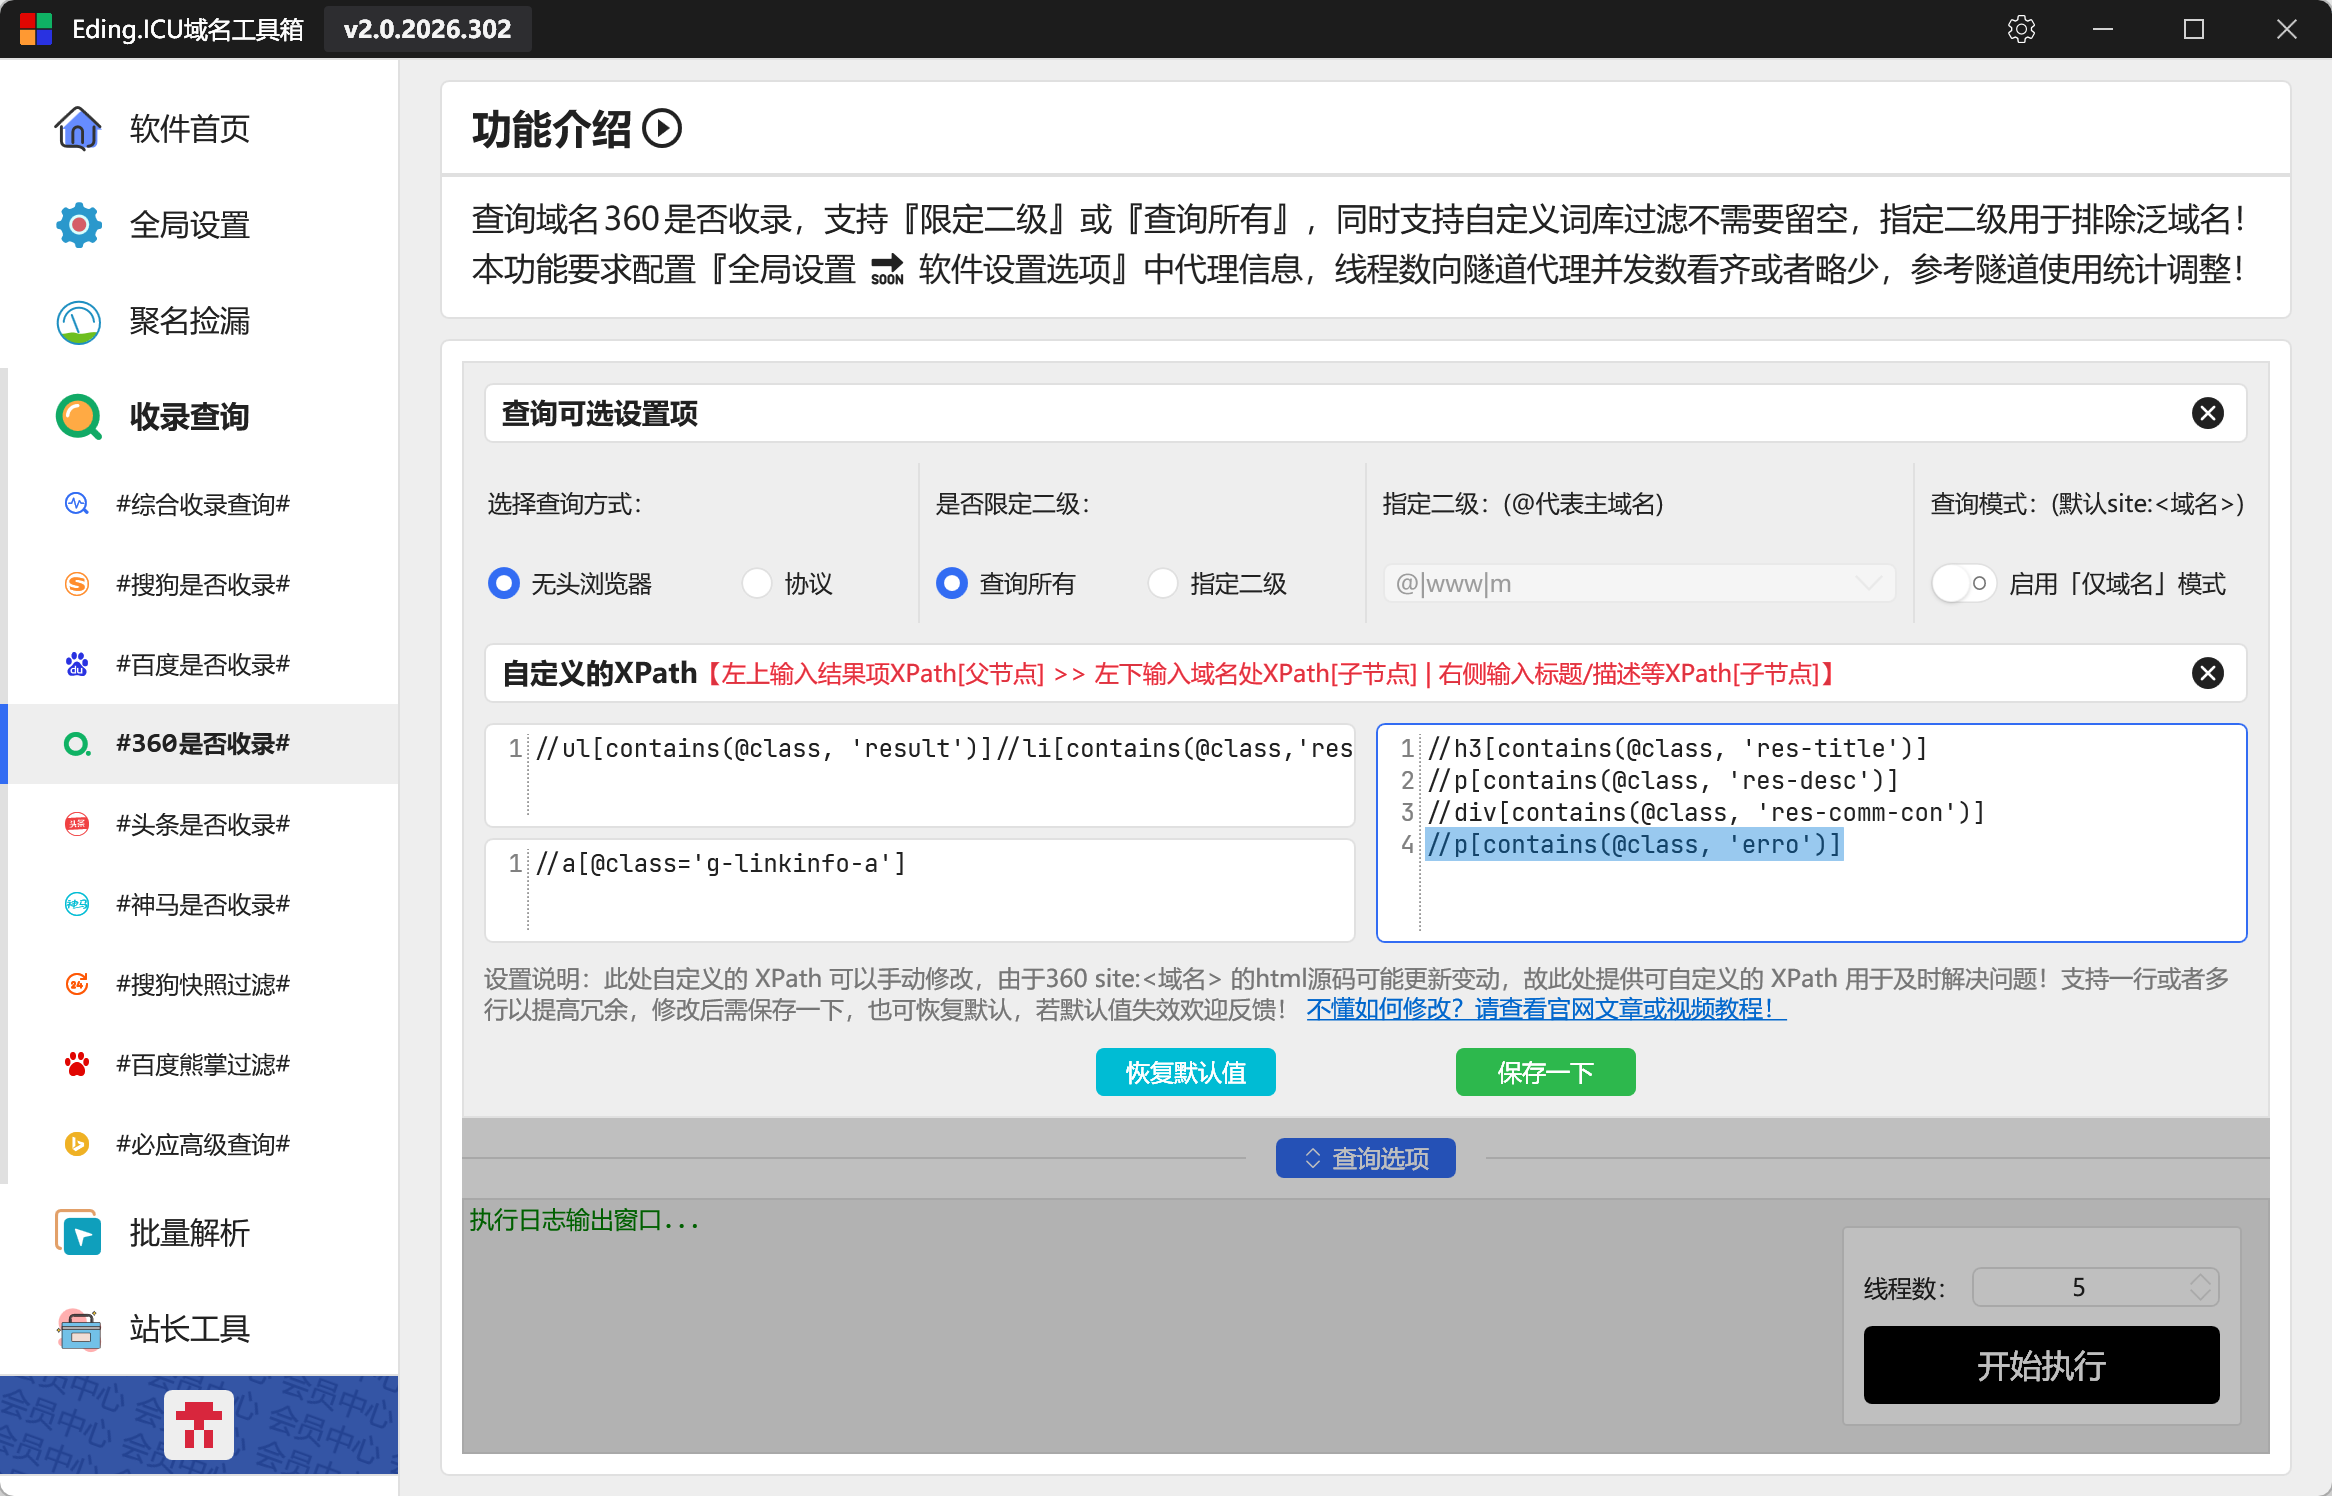
Task: Open the tutorial link 不懂如何修改
Action: click(x=1545, y=1009)
